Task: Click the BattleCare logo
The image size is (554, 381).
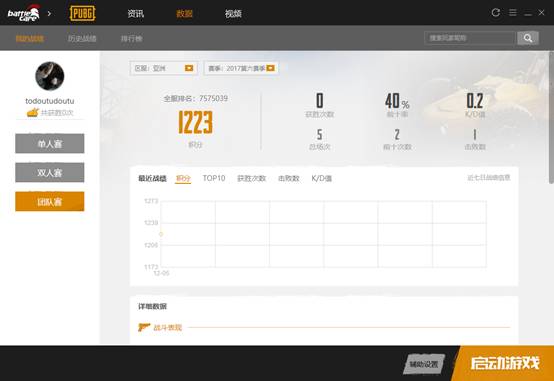Action: [x=23, y=13]
